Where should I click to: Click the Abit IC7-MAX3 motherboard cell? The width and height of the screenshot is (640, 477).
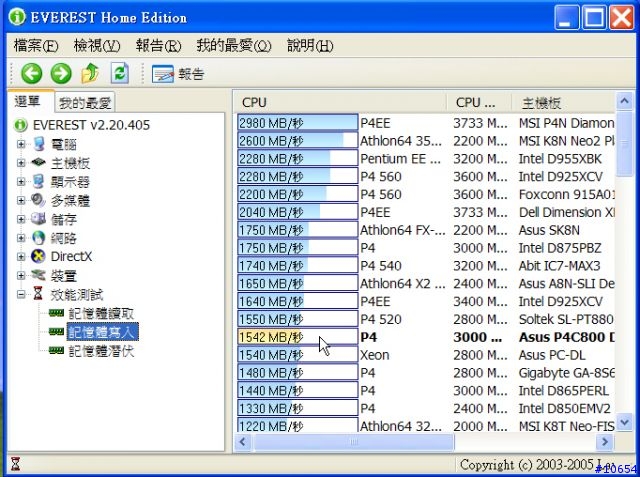[559, 266]
